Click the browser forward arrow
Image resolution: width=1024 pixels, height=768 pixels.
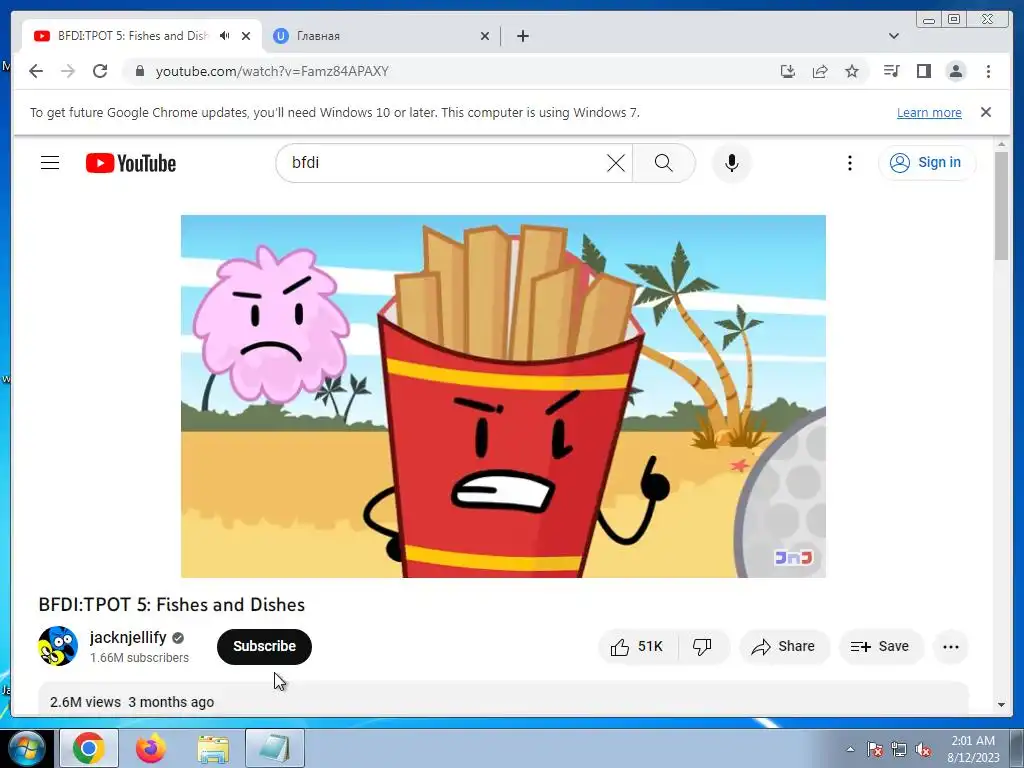(68, 71)
